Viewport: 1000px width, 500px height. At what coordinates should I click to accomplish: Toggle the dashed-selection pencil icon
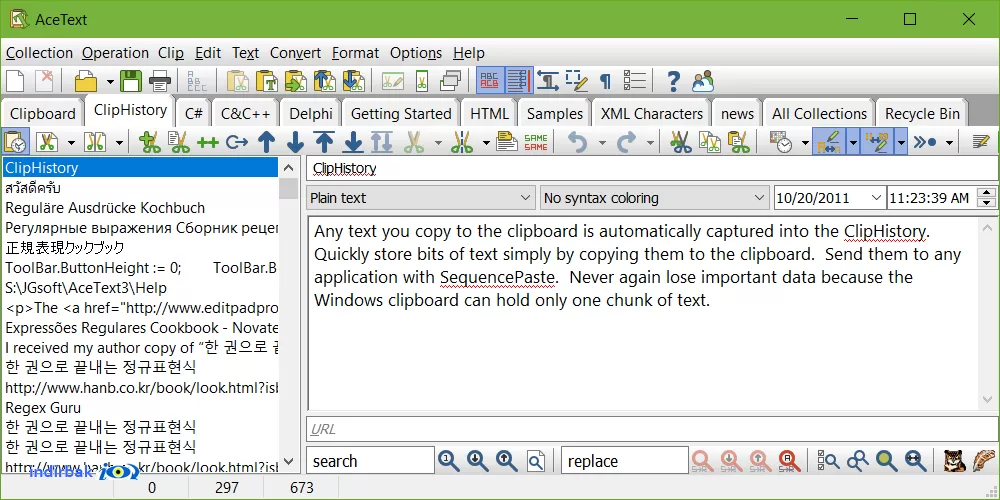pyautogui.click(x=577, y=82)
